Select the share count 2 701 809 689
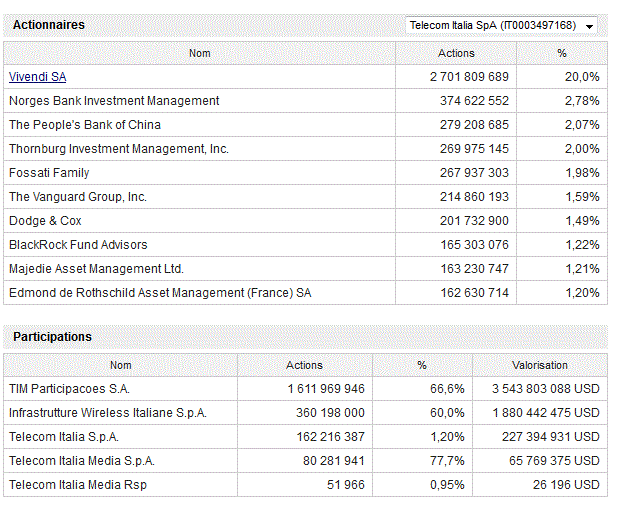Viewport: 617px width, 511px height. tap(469, 77)
